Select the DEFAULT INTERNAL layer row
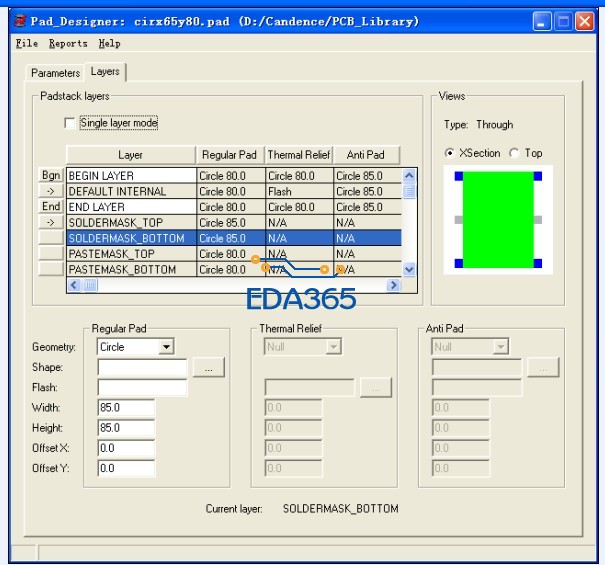This screenshot has height=565, width=605. (234, 191)
